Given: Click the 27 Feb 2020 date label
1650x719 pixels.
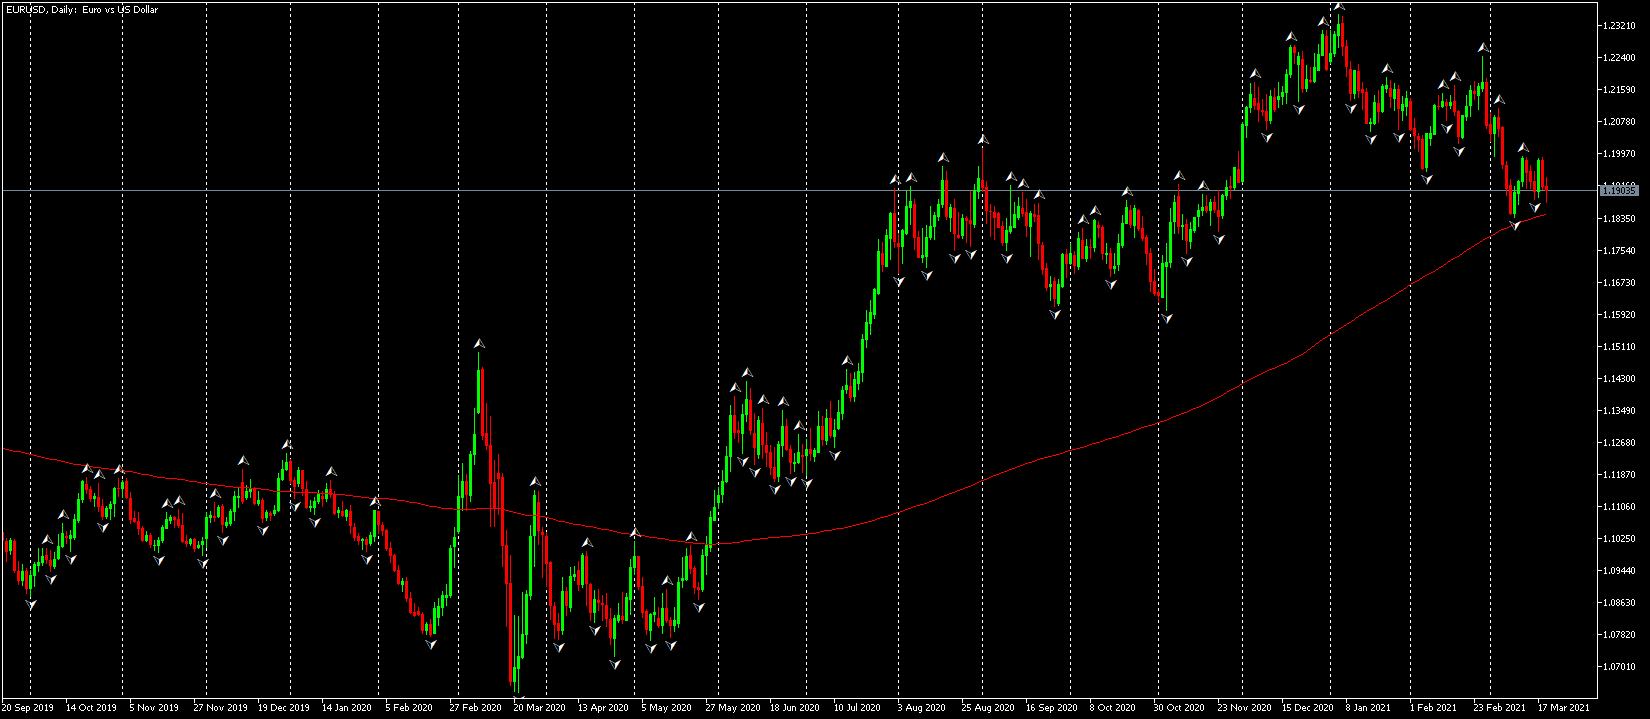Looking at the screenshot, I should [x=475, y=708].
